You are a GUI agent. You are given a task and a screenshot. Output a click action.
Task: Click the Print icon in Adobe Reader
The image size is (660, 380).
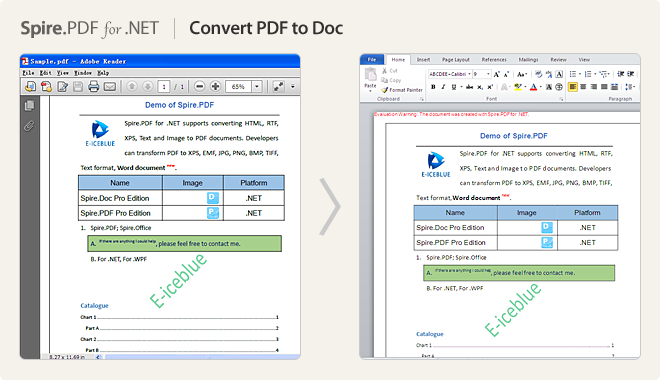(x=93, y=87)
